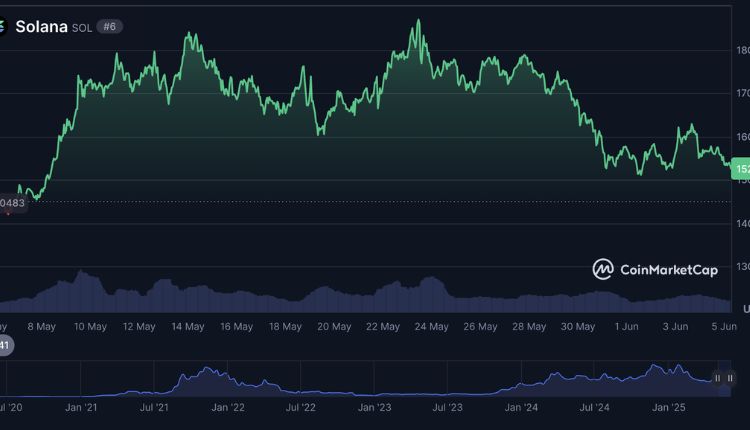This screenshot has width=750, height=430.
Task: Click the 41 badge below the chart
Action: tap(5, 345)
